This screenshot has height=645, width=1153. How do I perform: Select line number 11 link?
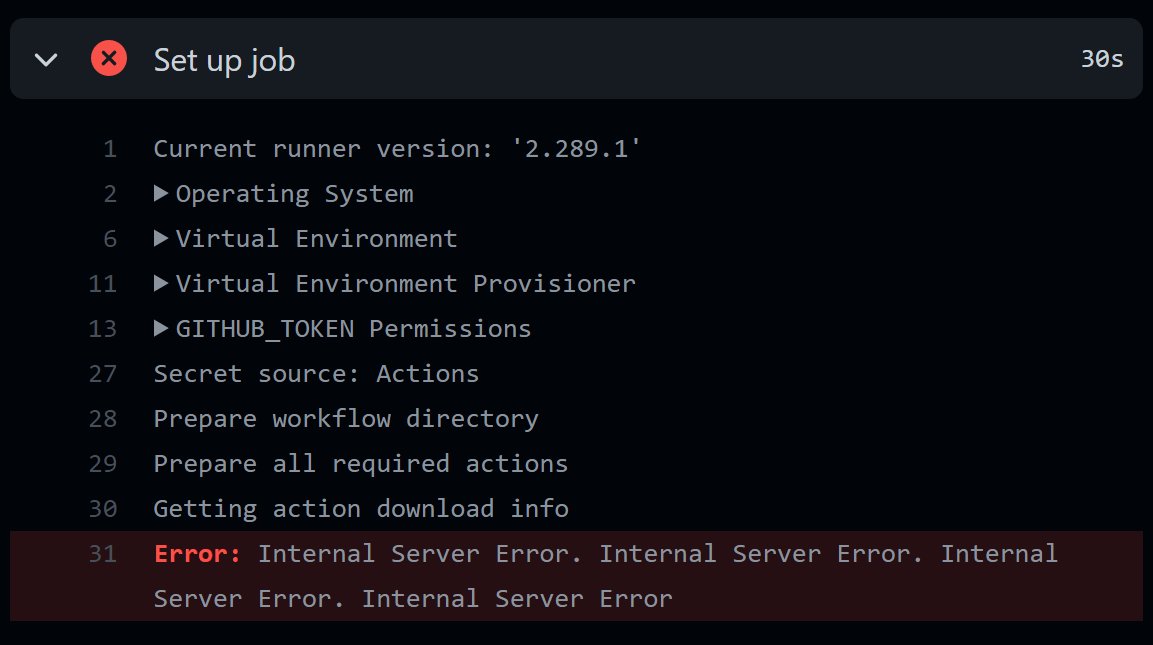[103, 284]
